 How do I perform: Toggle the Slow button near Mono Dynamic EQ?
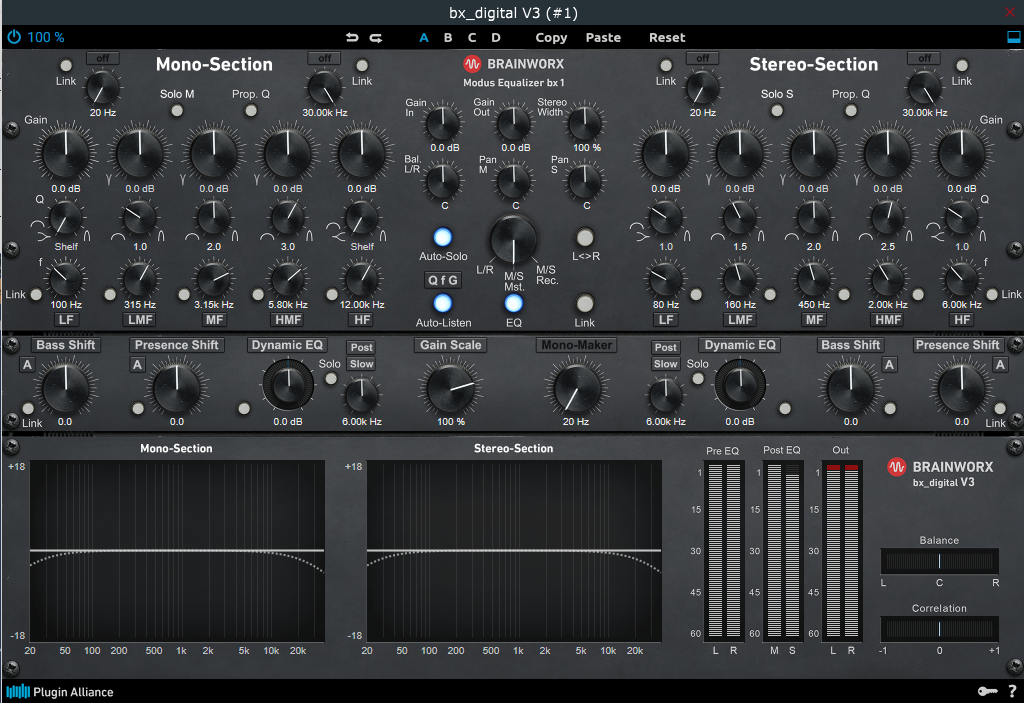[362, 364]
